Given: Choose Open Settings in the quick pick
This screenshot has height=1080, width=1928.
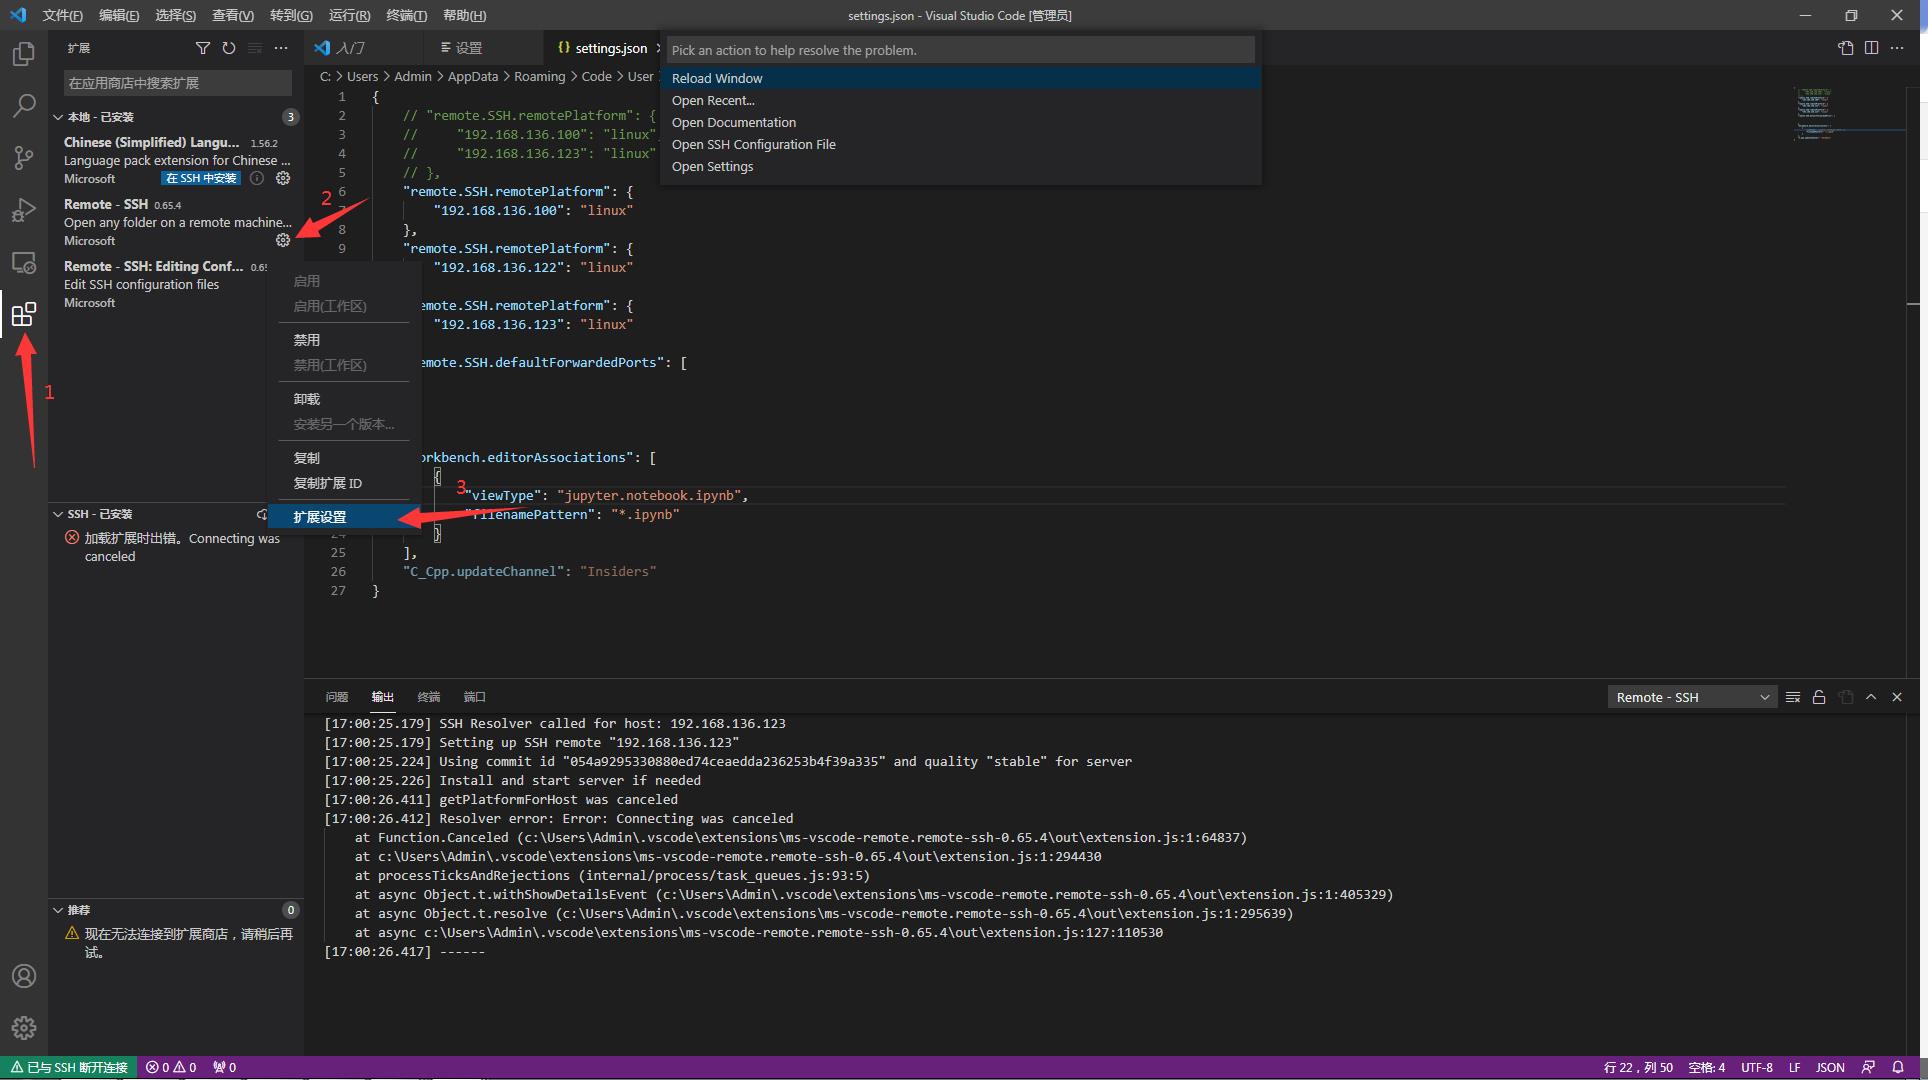Looking at the screenshot, I should 960,166.
